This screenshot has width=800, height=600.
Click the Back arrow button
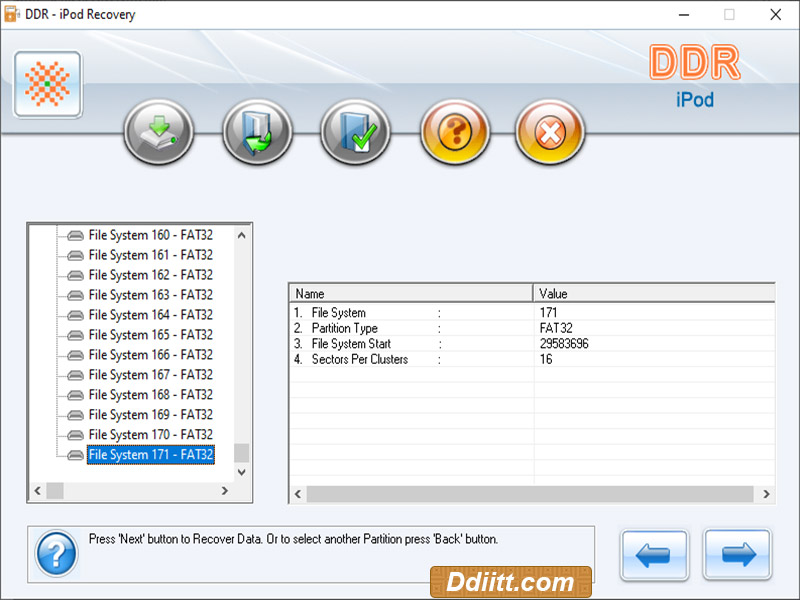click(654, 554)
